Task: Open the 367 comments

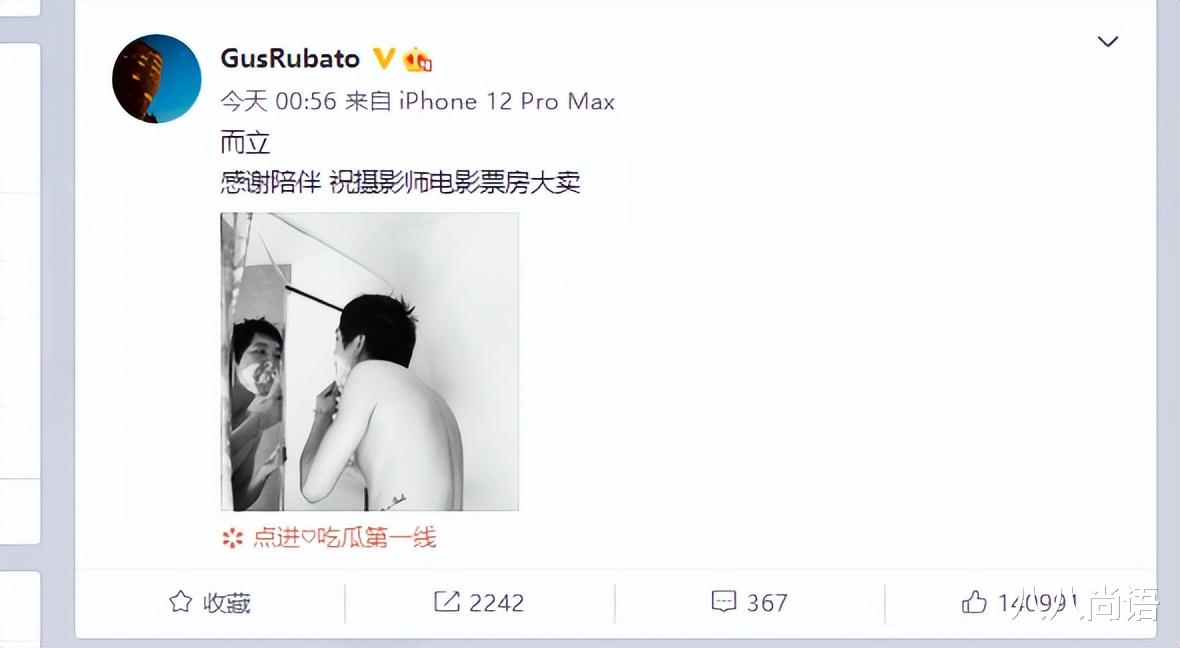Action: click(x=767, y=603)
